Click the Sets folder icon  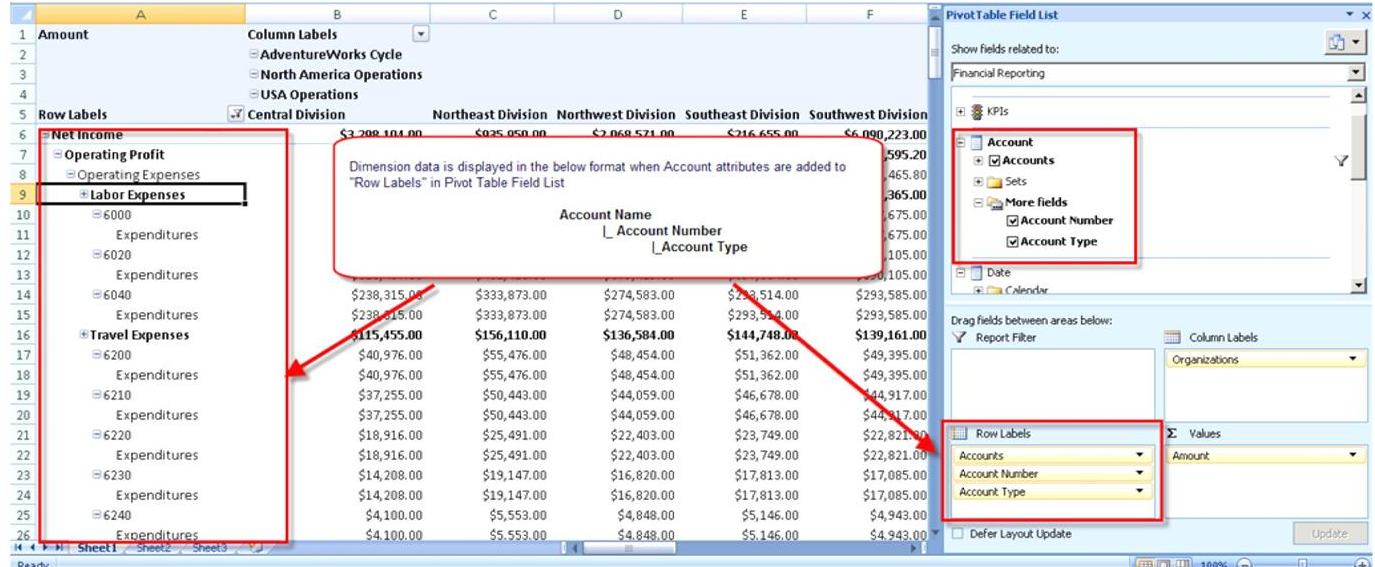995,182
